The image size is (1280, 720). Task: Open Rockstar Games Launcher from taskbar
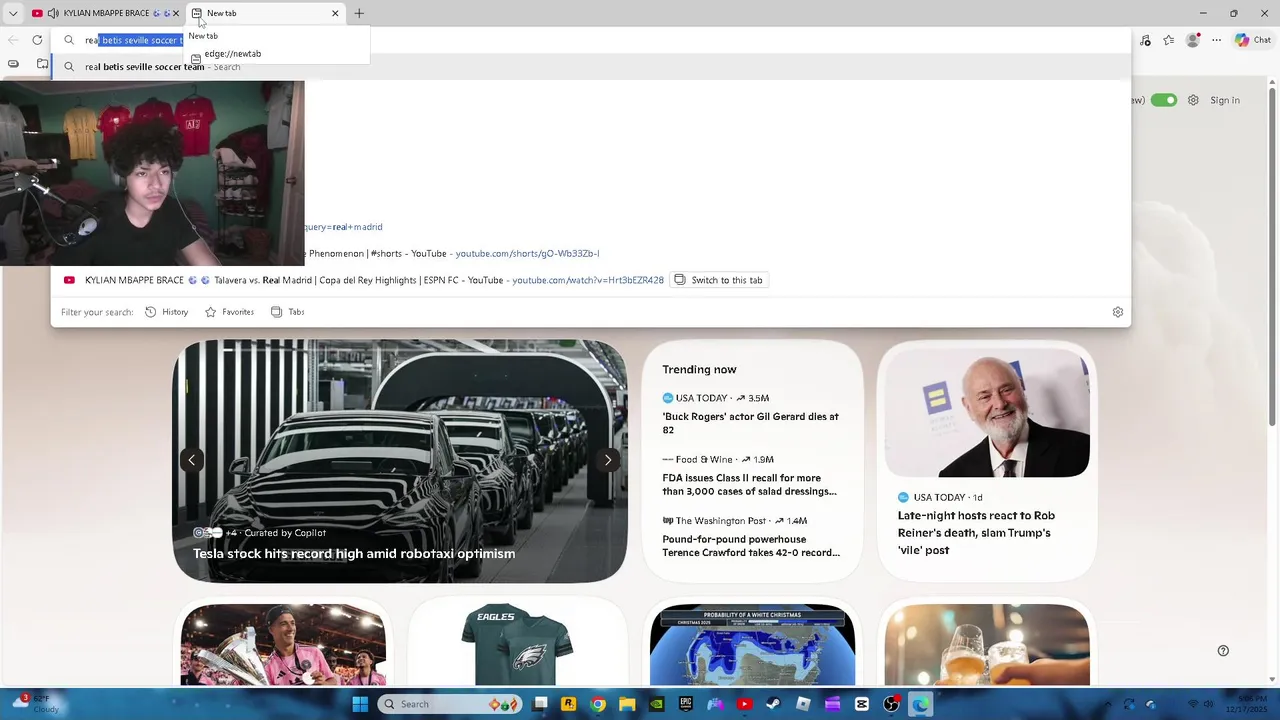point(569,704)
